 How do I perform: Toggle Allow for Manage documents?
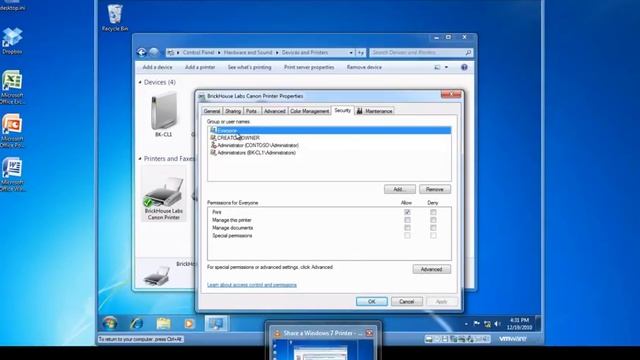407,228
